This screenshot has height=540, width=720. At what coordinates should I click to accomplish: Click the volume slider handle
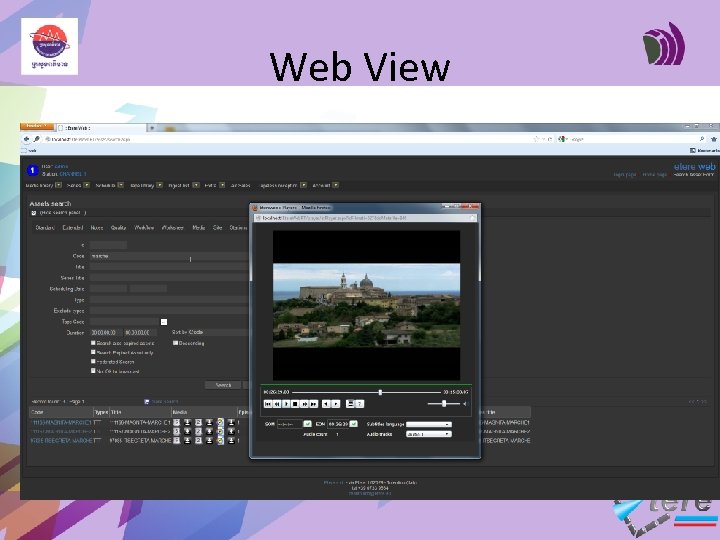[x=444, y=404]
